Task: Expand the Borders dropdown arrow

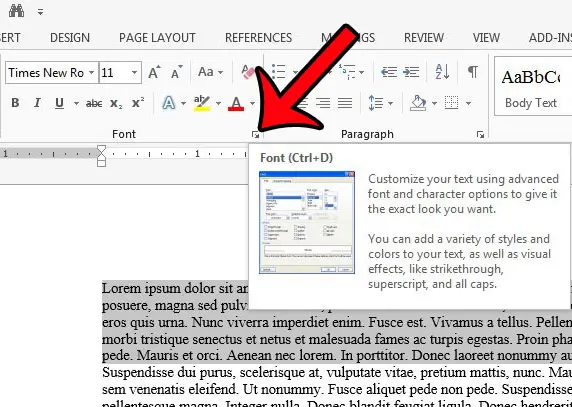Action: pyautogui.click(x=468, y=104)
